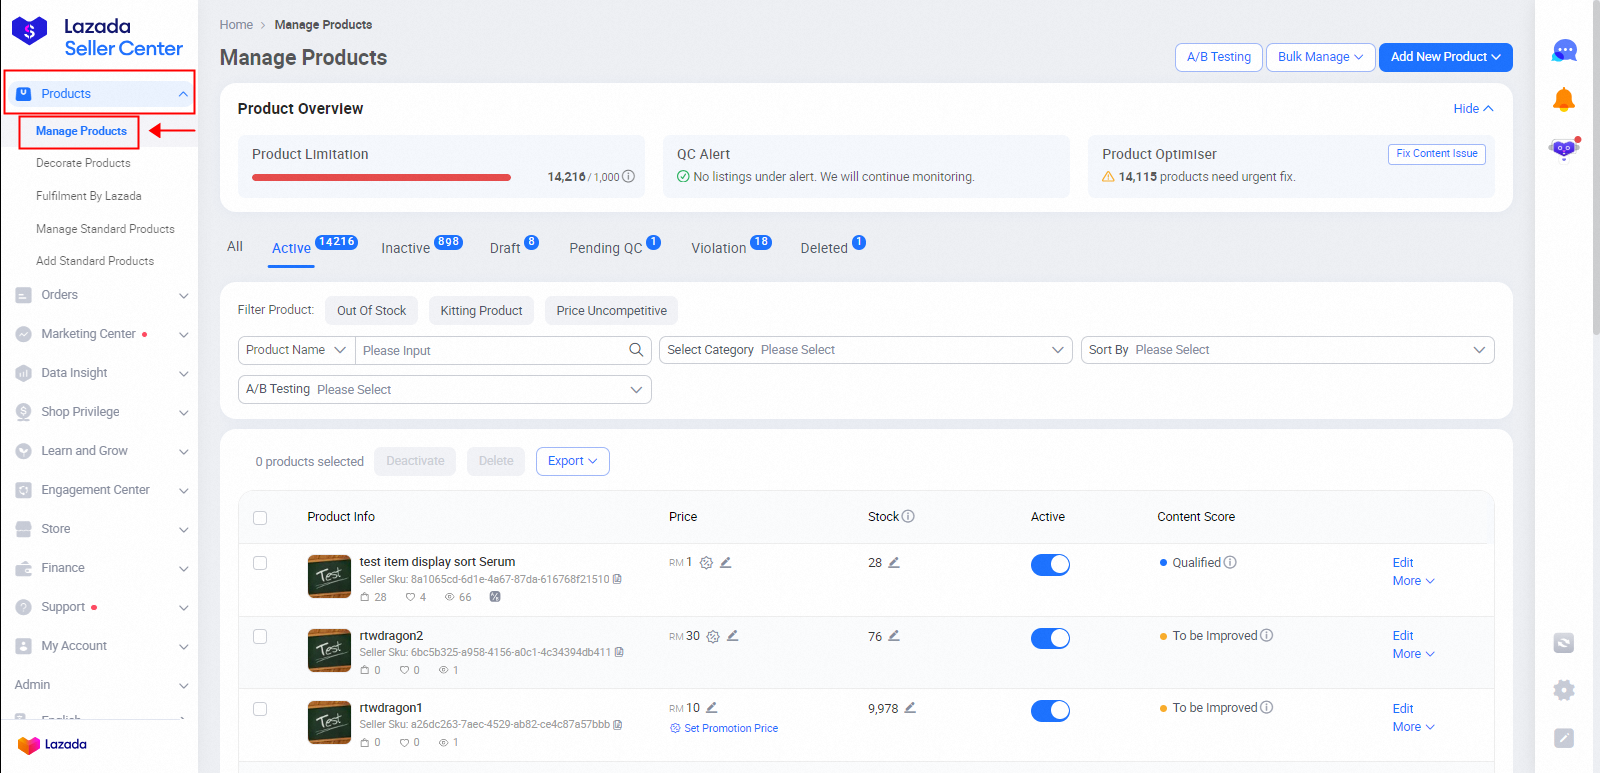Click Set Promotion Price link
Image resolution: width=1600 pixels, height=773 pixels.
(730, 729)
